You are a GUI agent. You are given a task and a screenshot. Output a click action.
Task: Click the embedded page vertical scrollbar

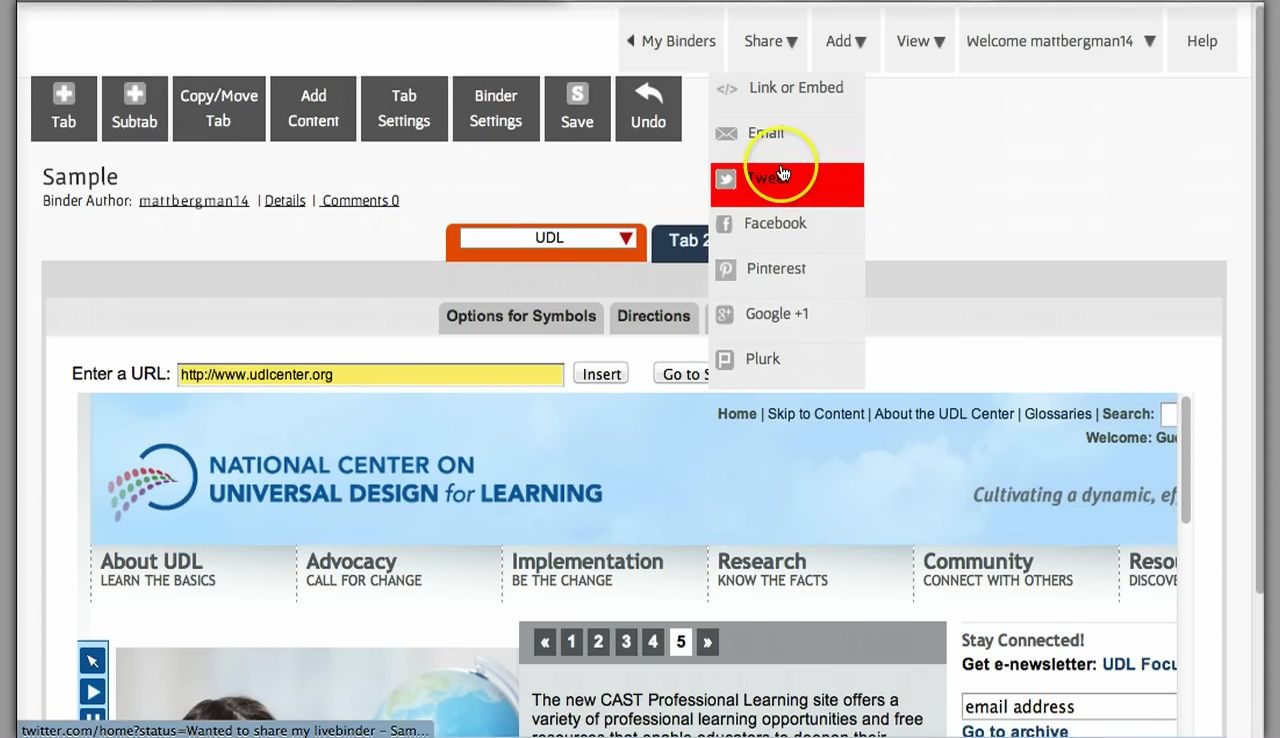(1186, 458)
